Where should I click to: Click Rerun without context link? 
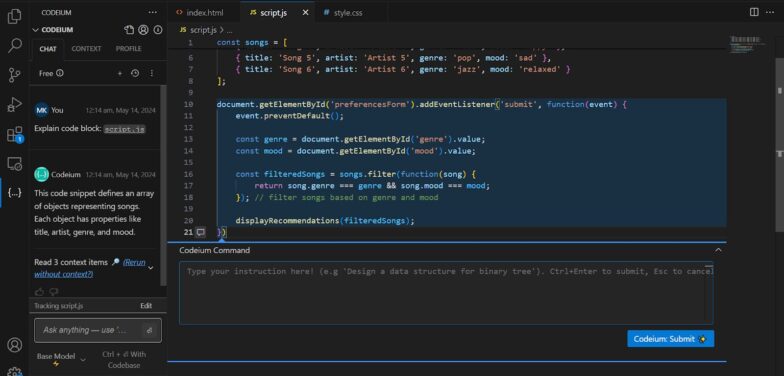[x=90, y=268]
